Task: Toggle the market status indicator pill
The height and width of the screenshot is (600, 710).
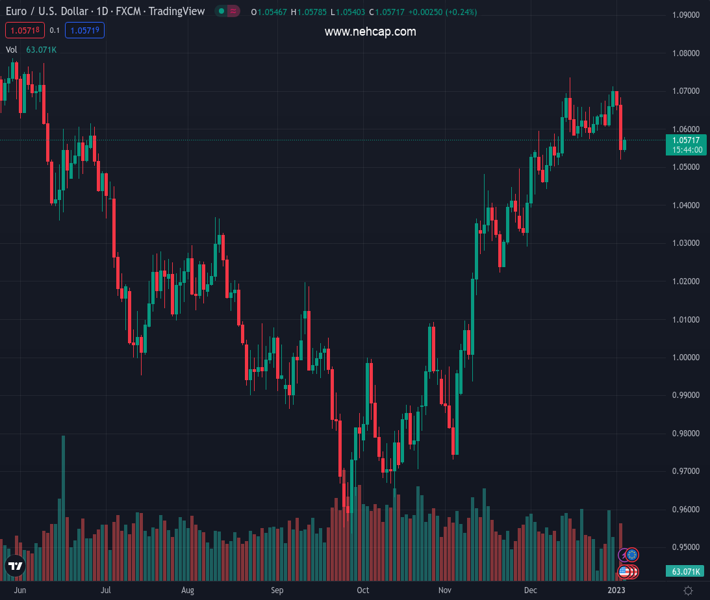Action: 228,12
